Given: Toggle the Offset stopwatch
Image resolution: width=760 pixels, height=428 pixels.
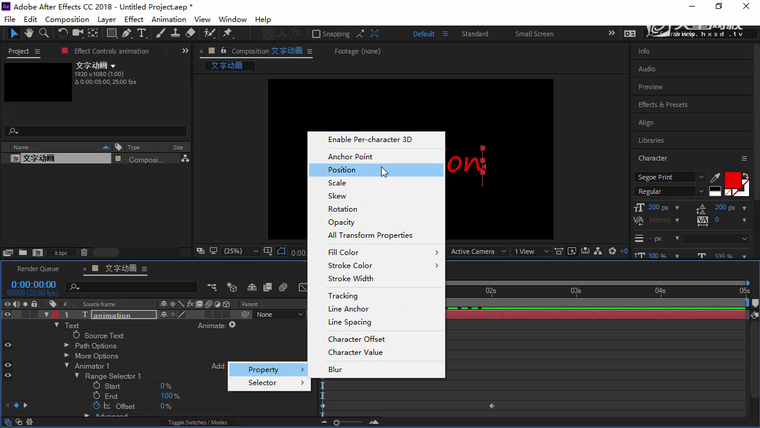Looking at the screenshot, I should click(97, 406).
